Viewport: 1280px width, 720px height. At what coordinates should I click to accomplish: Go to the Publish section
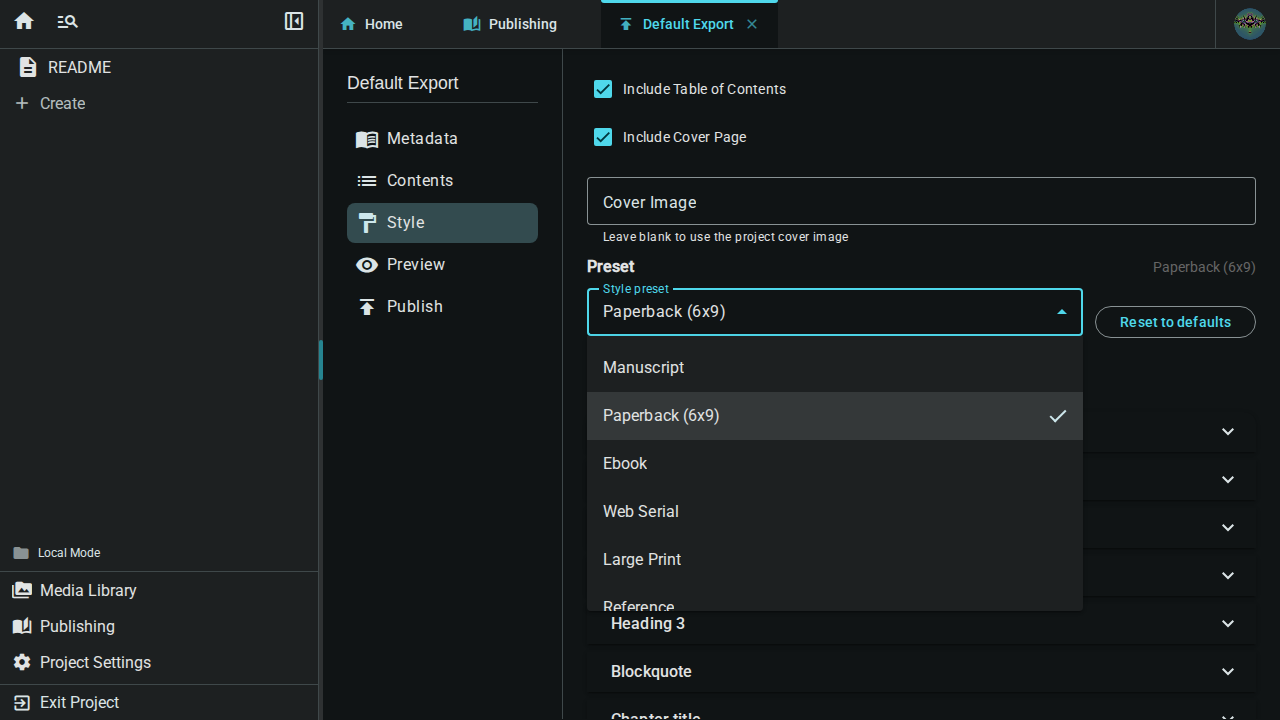pyautogui.click(x=442, y=307)
